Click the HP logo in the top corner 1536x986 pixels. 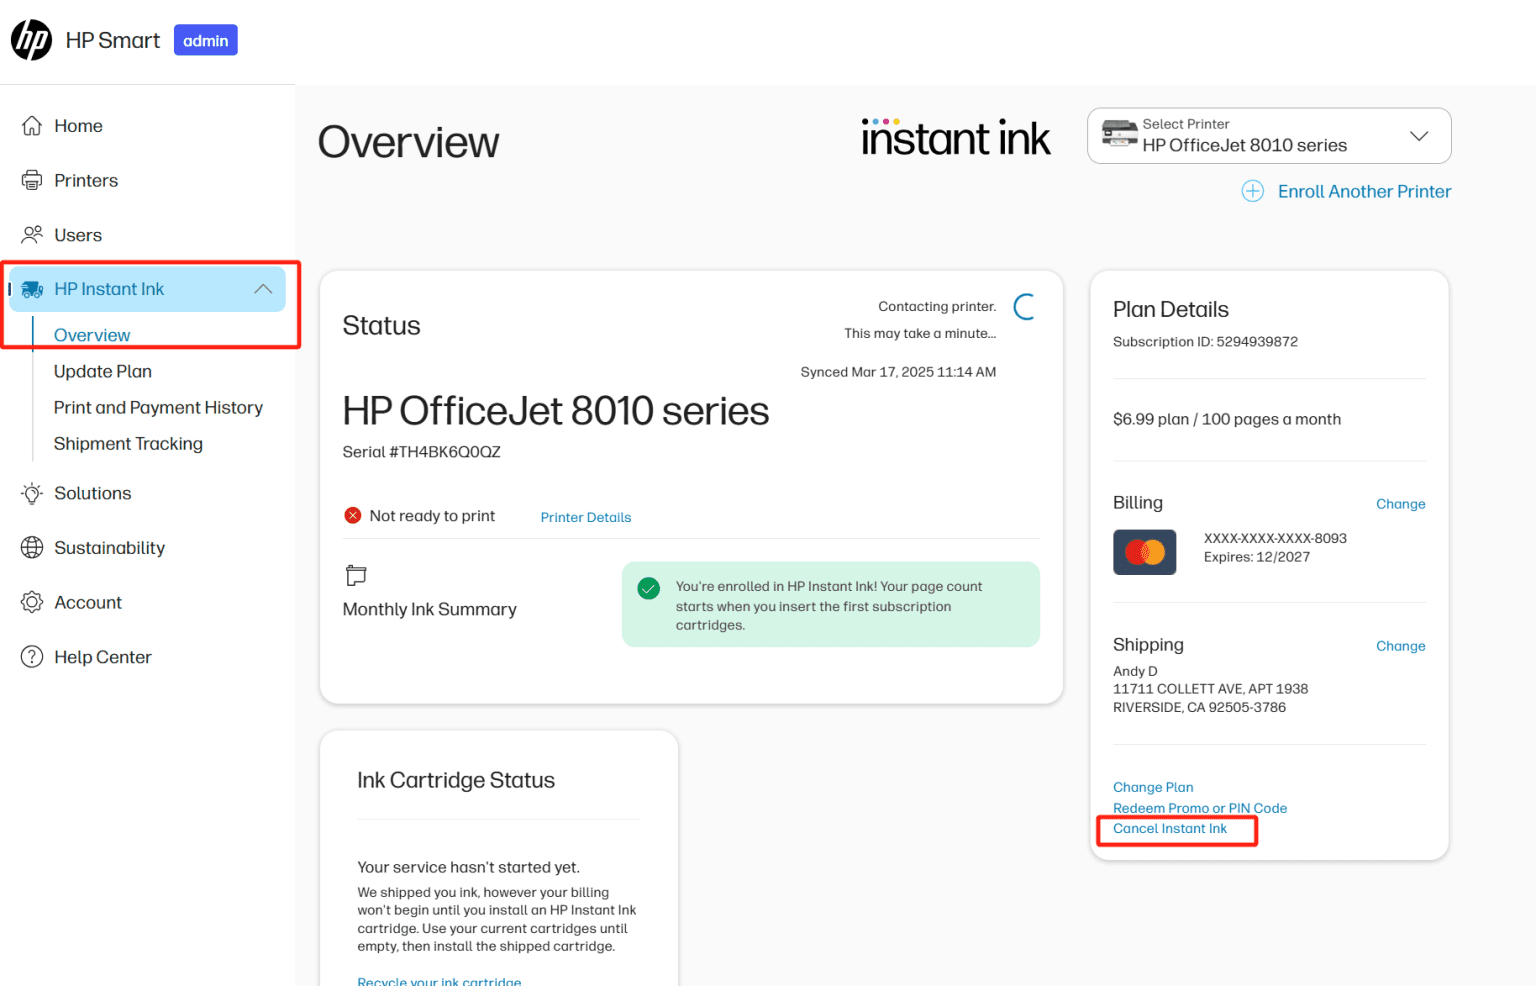(31, 40)
